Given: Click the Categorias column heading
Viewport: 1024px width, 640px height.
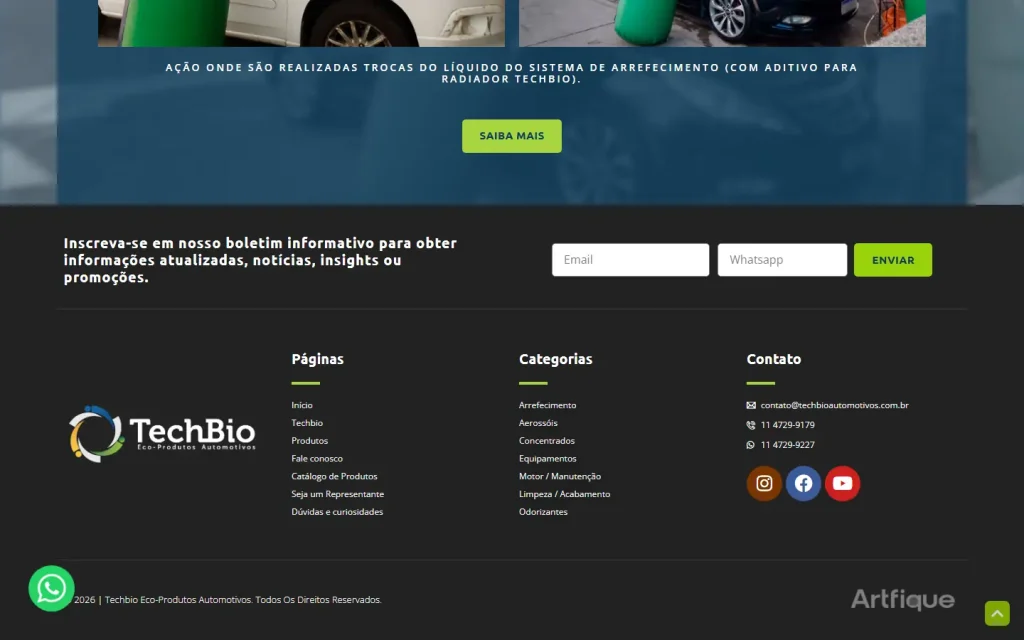Looking at the screenshot, I should (x=556, y=359).
